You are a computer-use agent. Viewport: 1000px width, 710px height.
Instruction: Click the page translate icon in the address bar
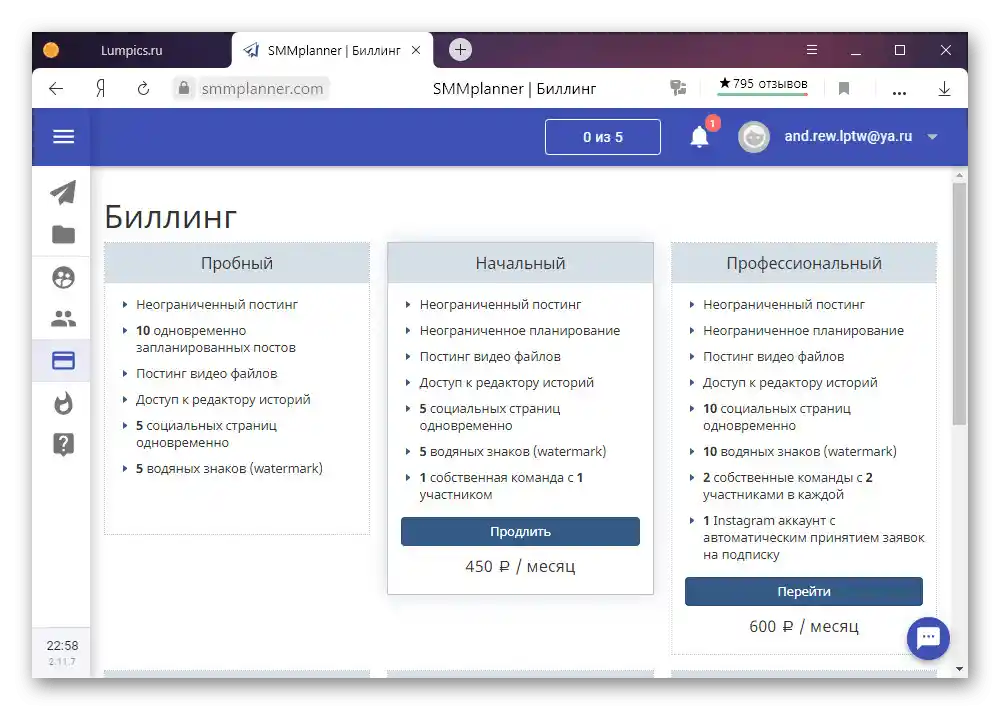678,88
